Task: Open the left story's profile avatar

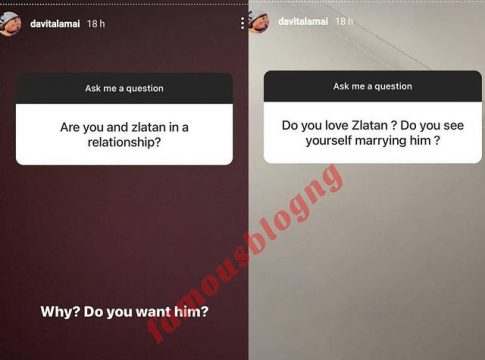Action: (10, 23)
